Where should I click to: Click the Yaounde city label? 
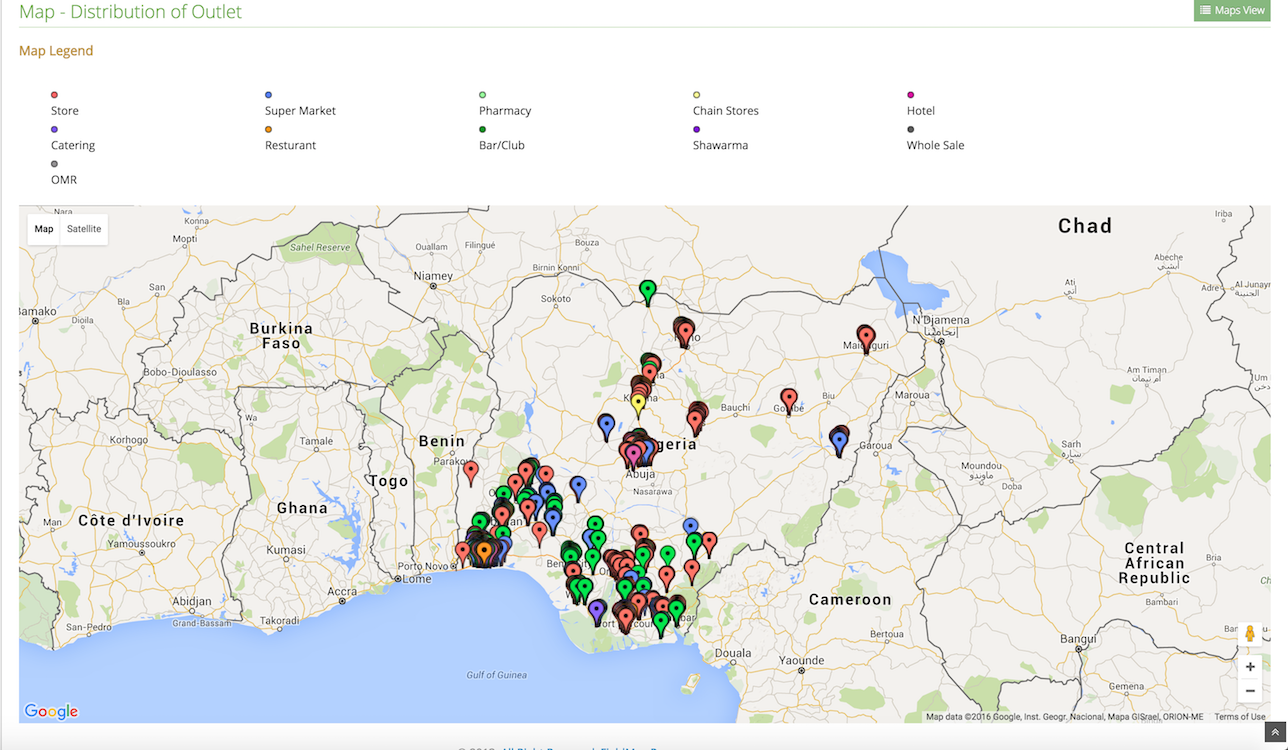[801, 661]
